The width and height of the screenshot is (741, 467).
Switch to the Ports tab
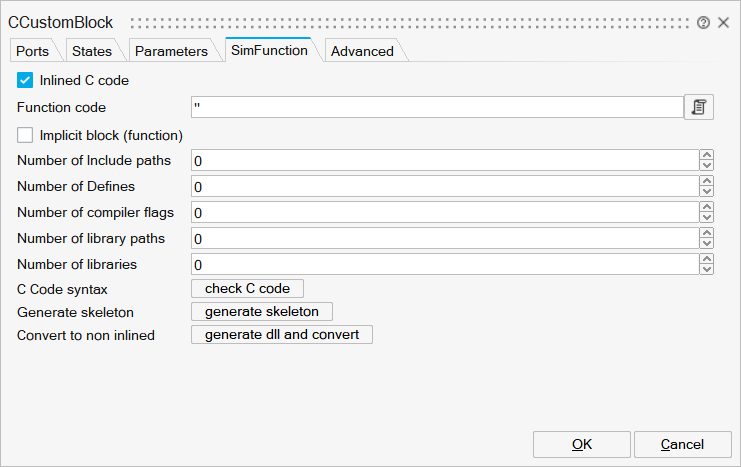click(x=32, y=51)
